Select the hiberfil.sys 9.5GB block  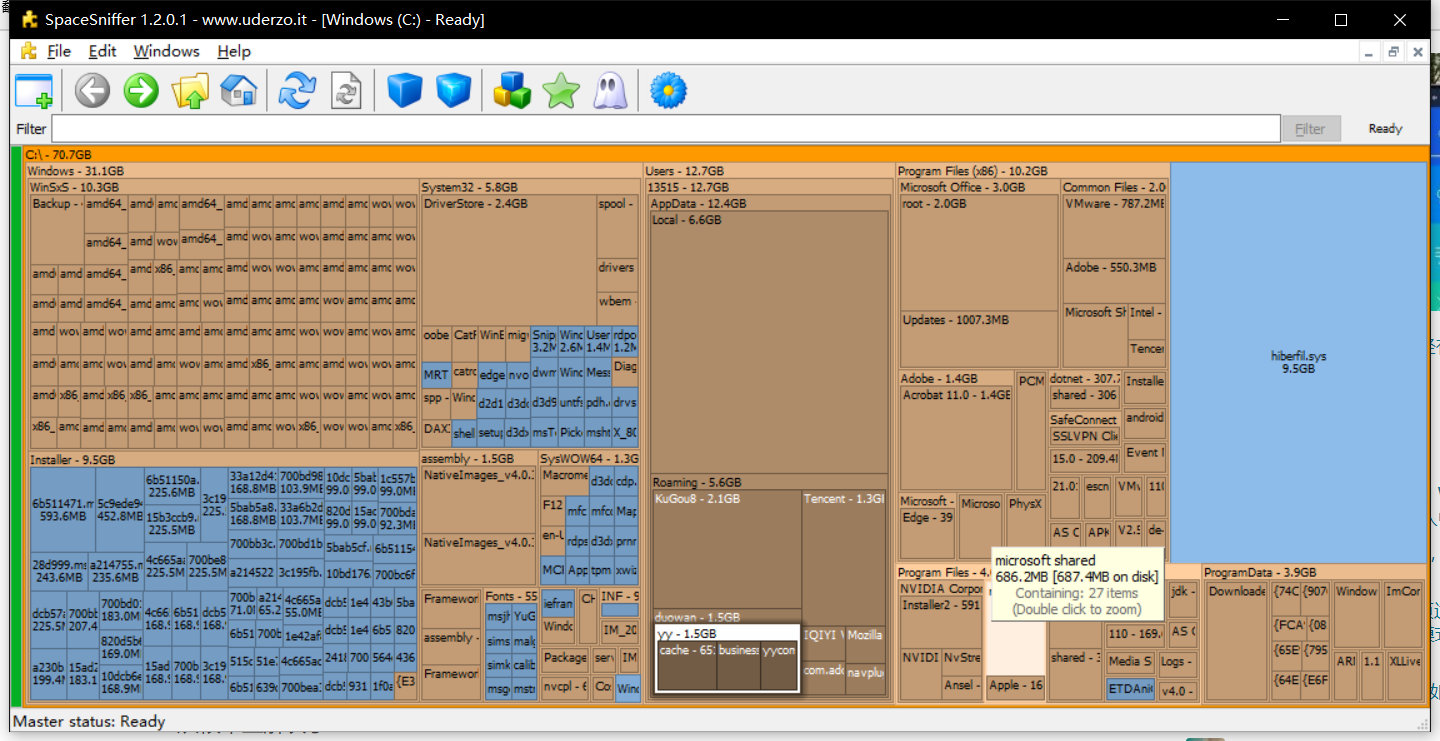pyautogui.click(x=1298, y=363)
